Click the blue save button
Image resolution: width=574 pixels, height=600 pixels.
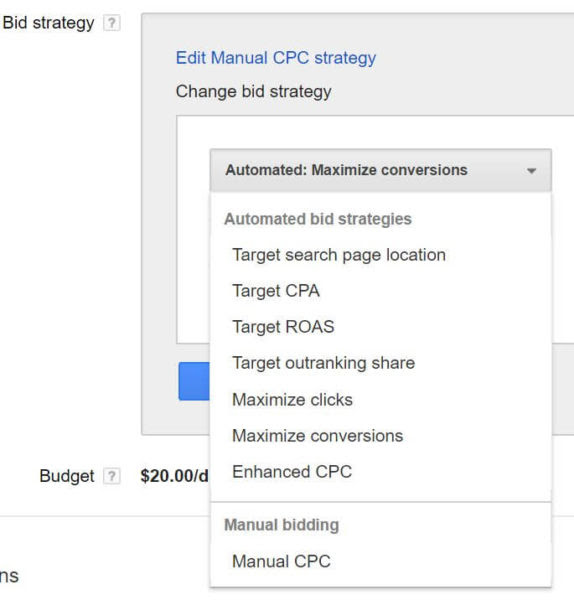pos(194,381)
